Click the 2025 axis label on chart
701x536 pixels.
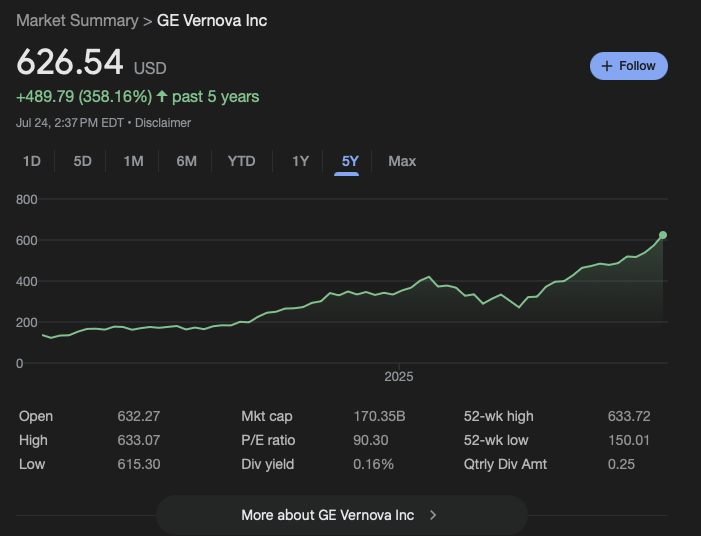coord(399,377)
